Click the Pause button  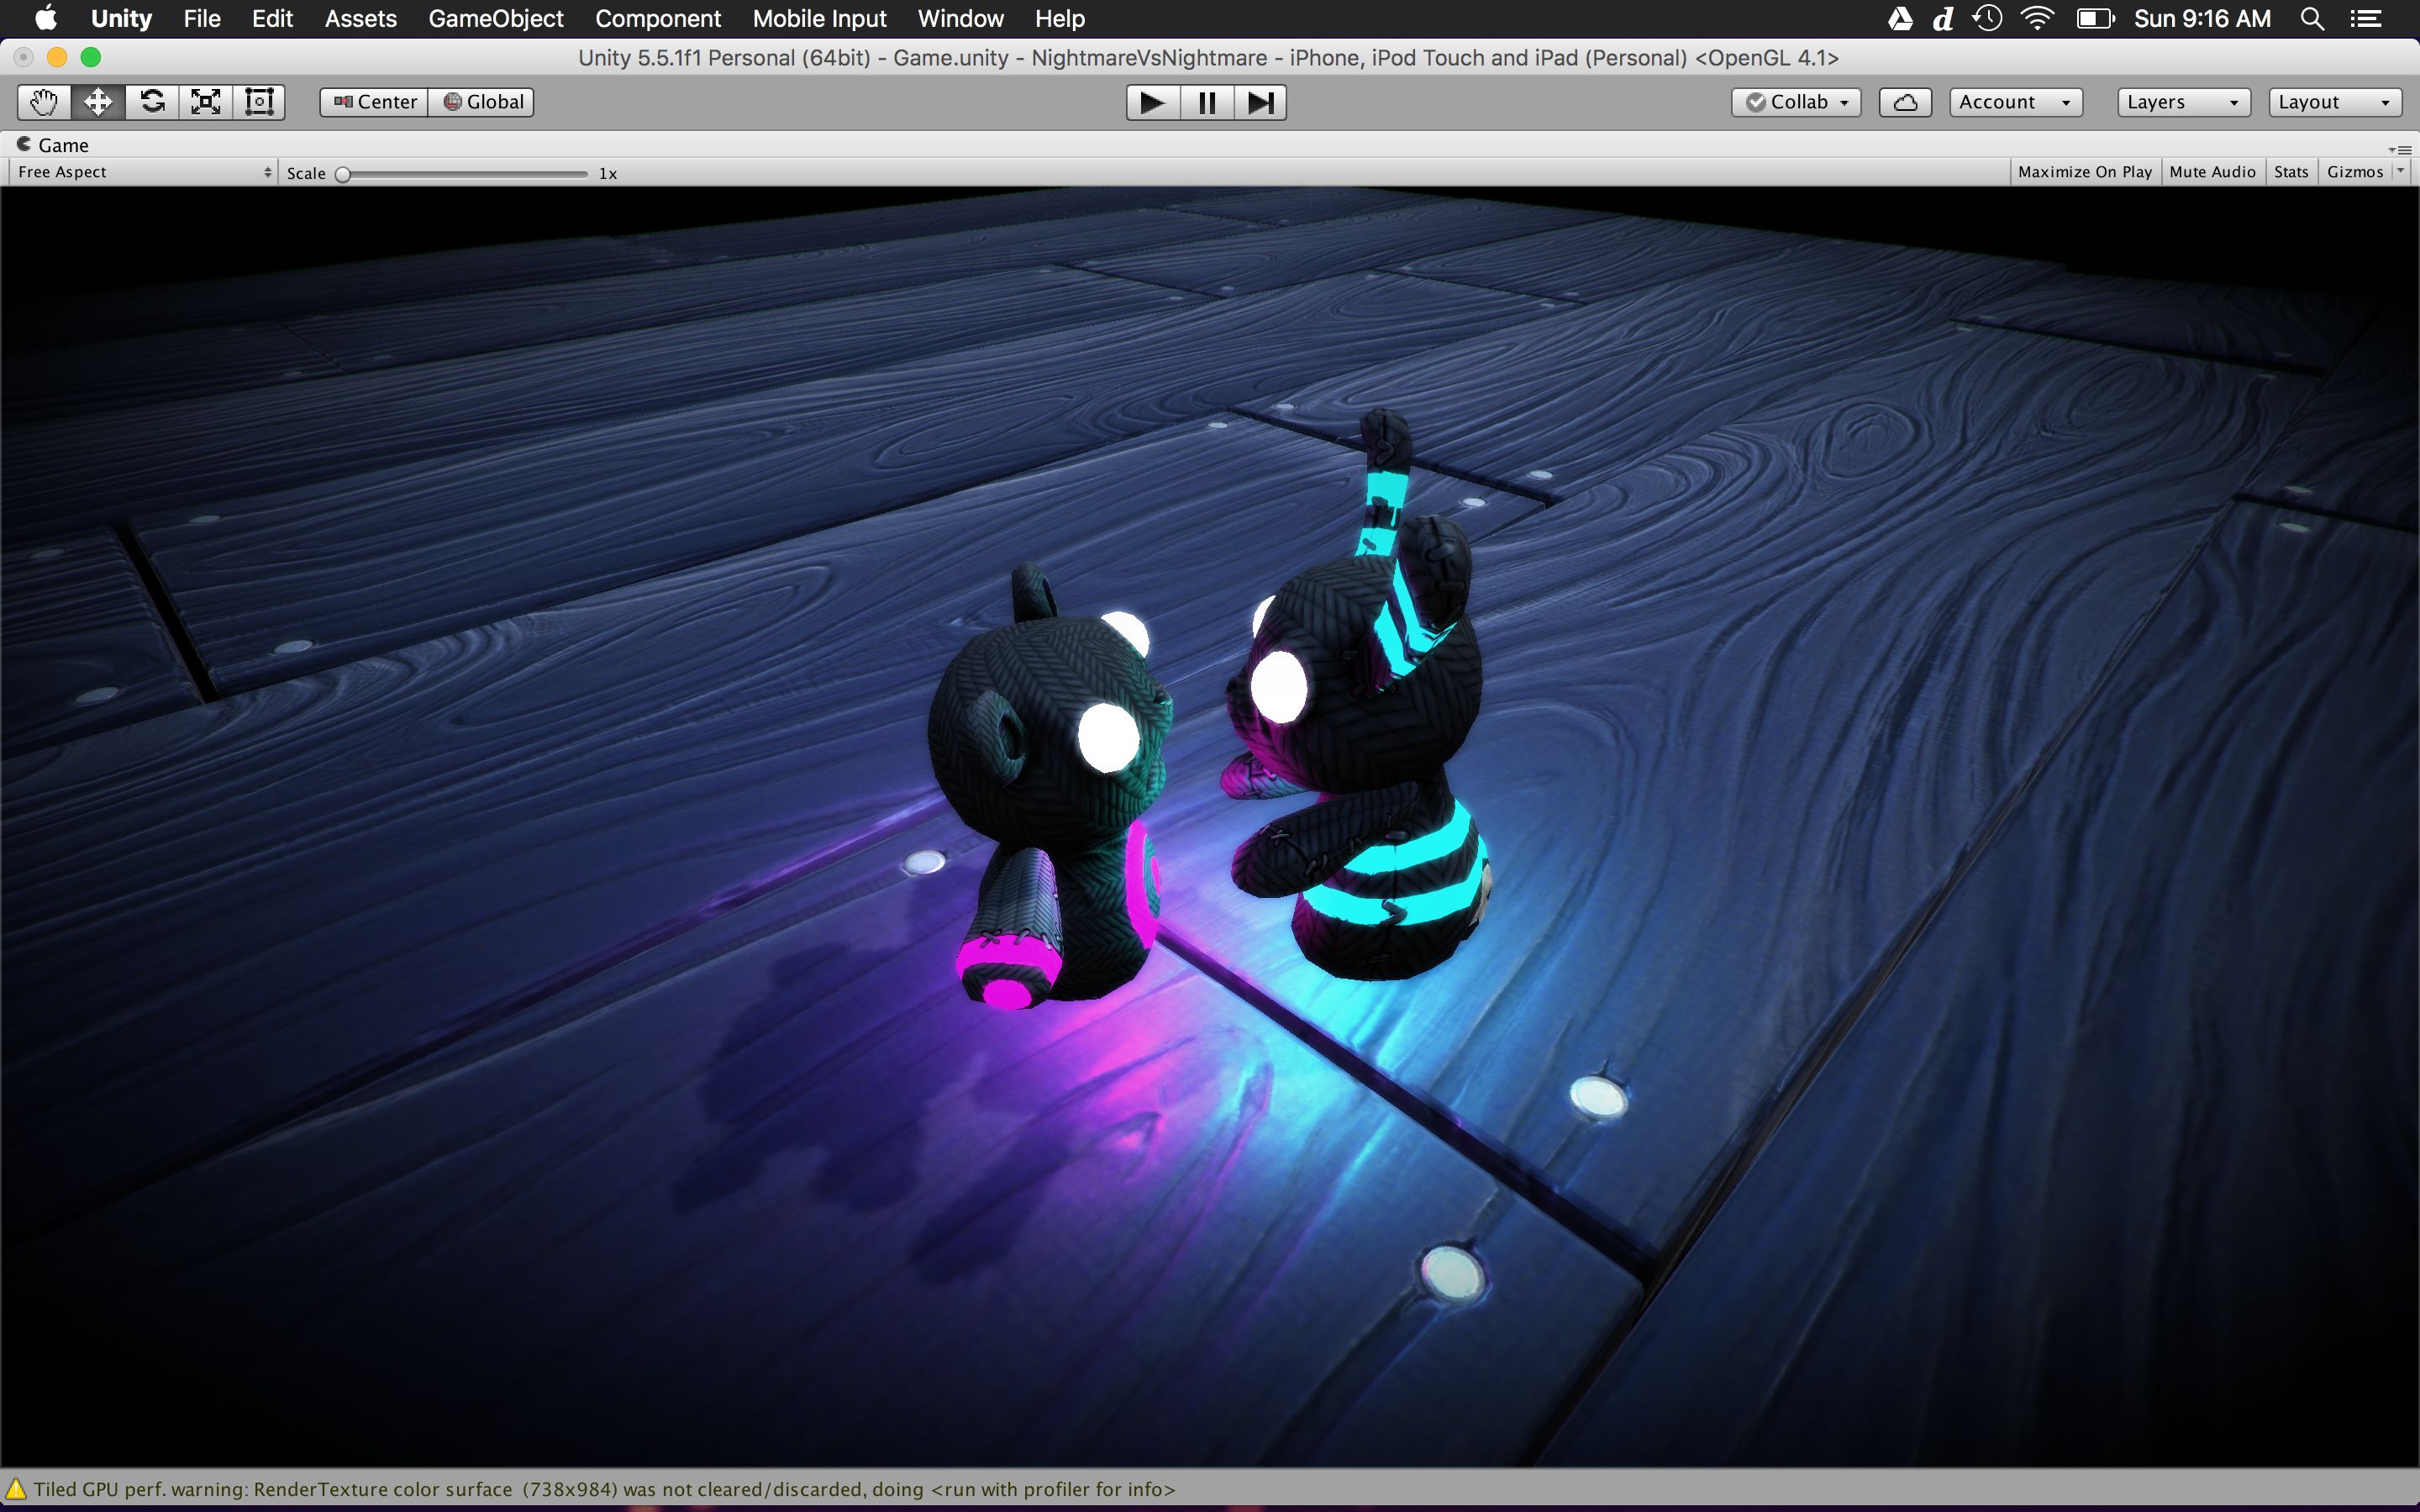coord(1206,102)
